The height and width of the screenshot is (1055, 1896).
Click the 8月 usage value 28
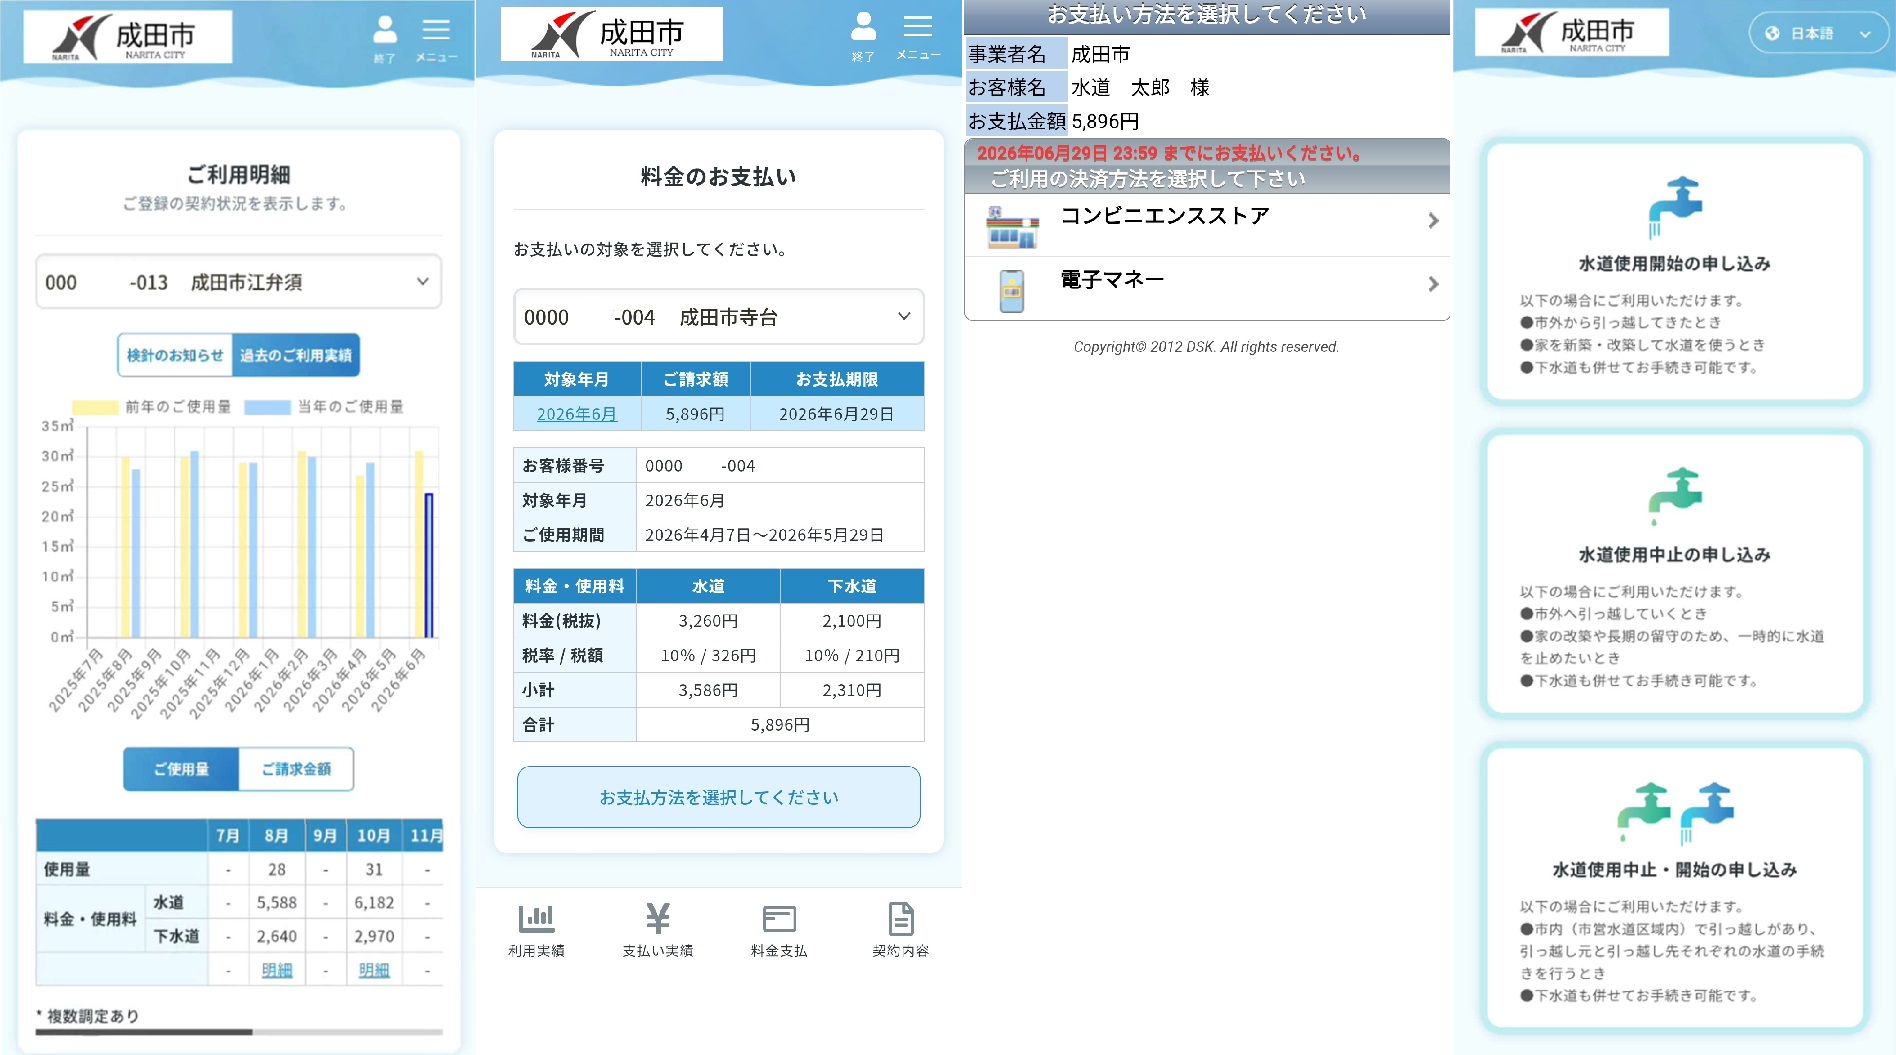(277, 869)
